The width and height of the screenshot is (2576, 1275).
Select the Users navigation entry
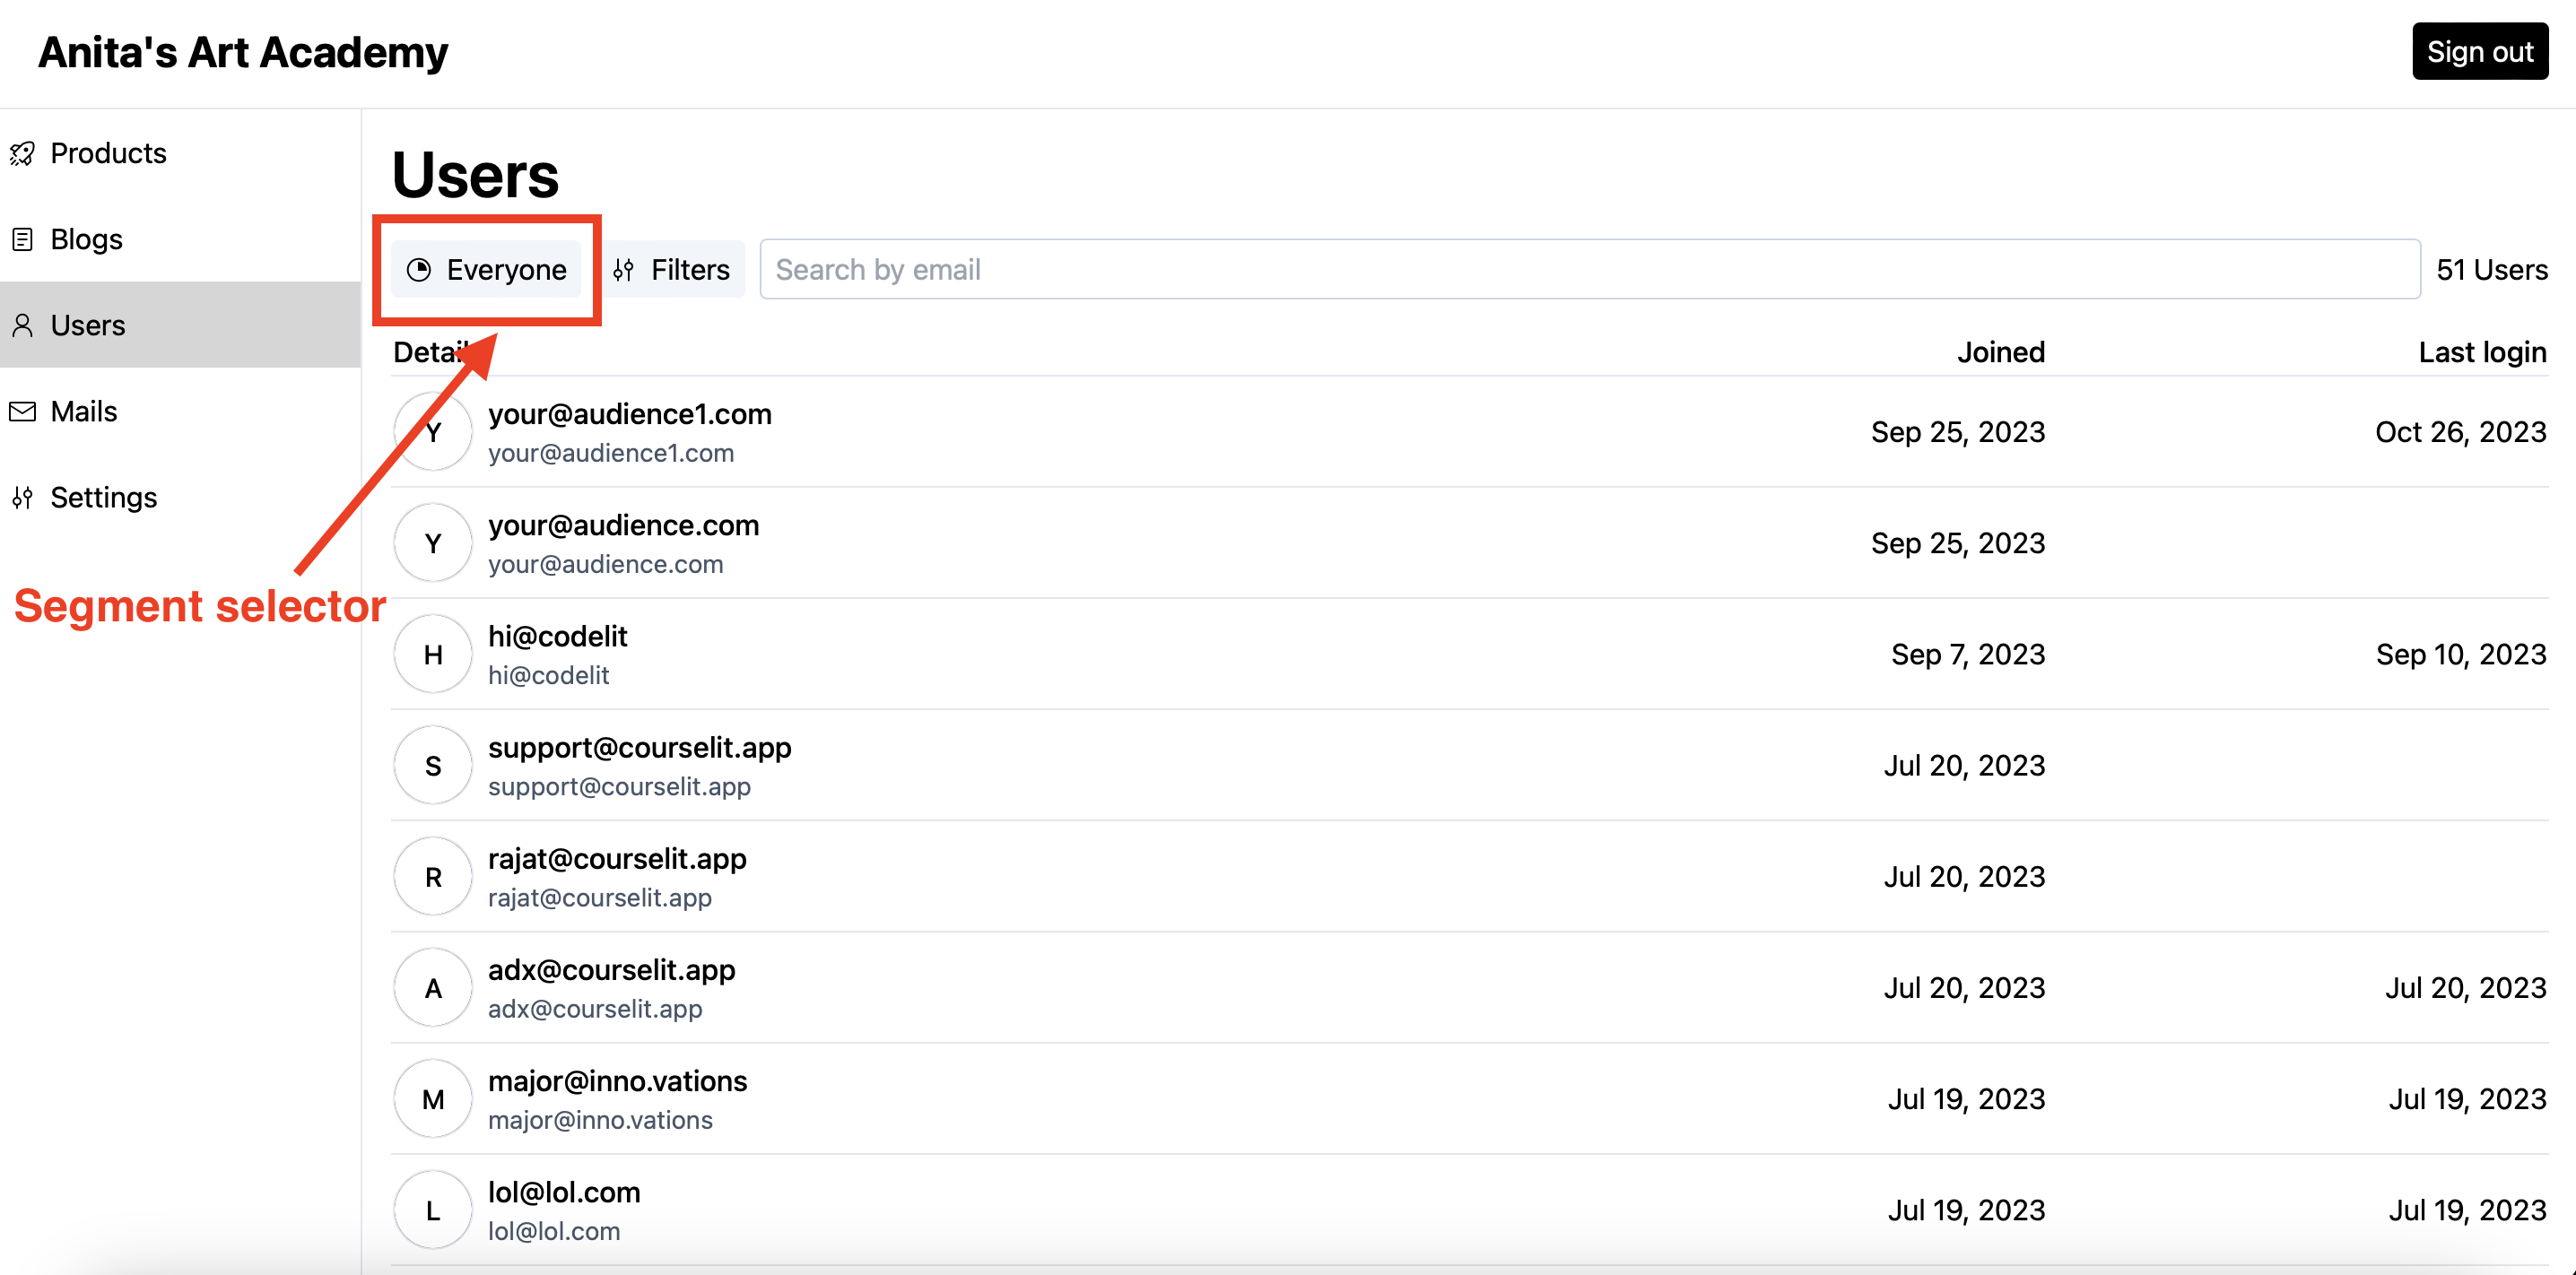(x=87, y=324)
